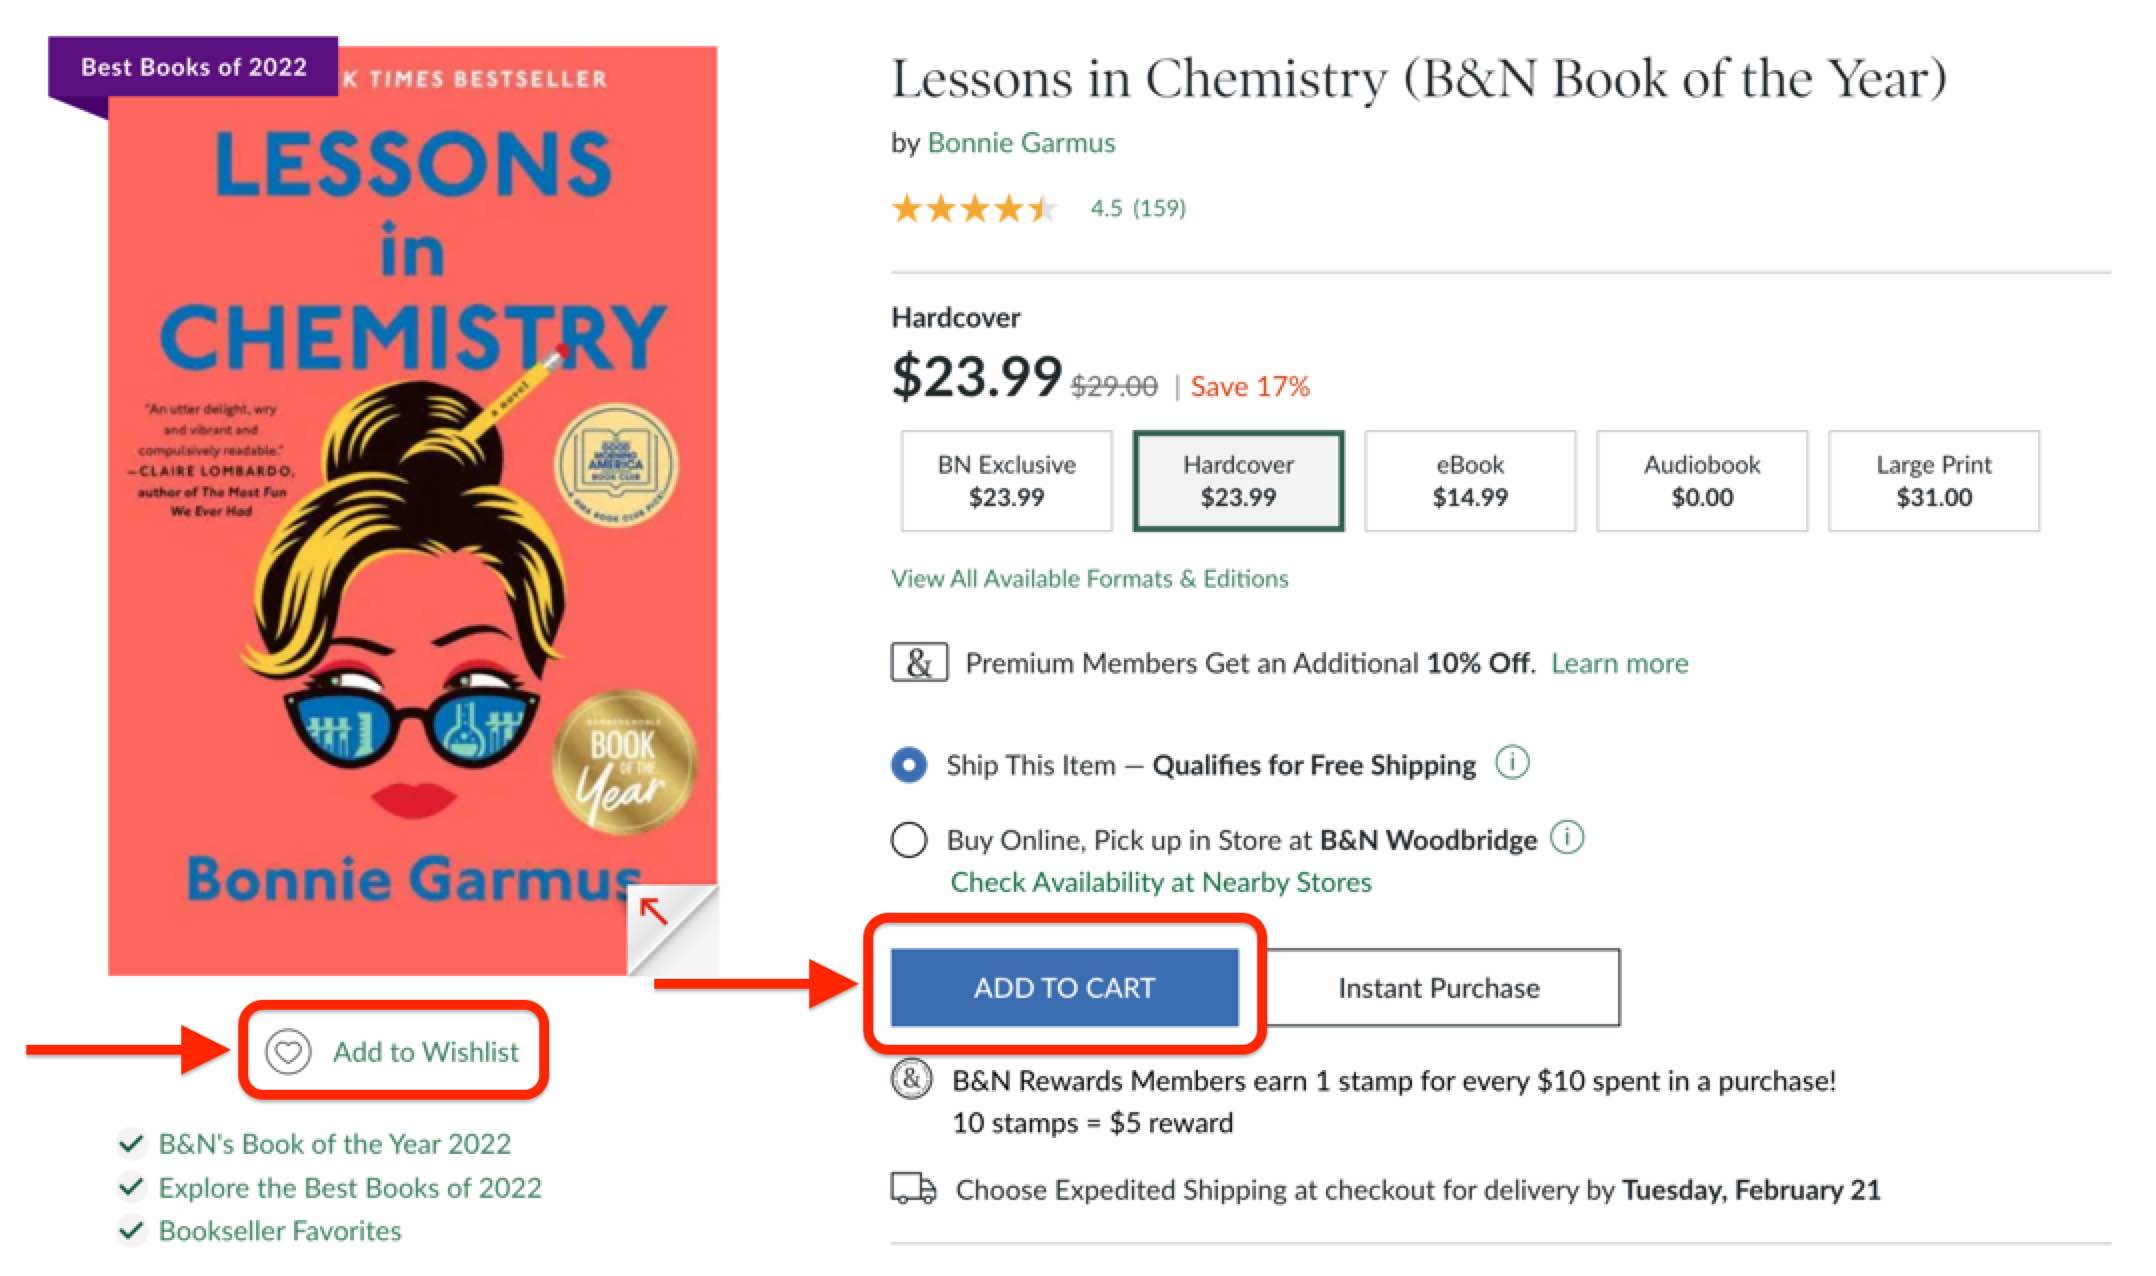Choose the eBook $14.99 format
Viewport: 2156px width, 1276px height.
coord(1469,481)
